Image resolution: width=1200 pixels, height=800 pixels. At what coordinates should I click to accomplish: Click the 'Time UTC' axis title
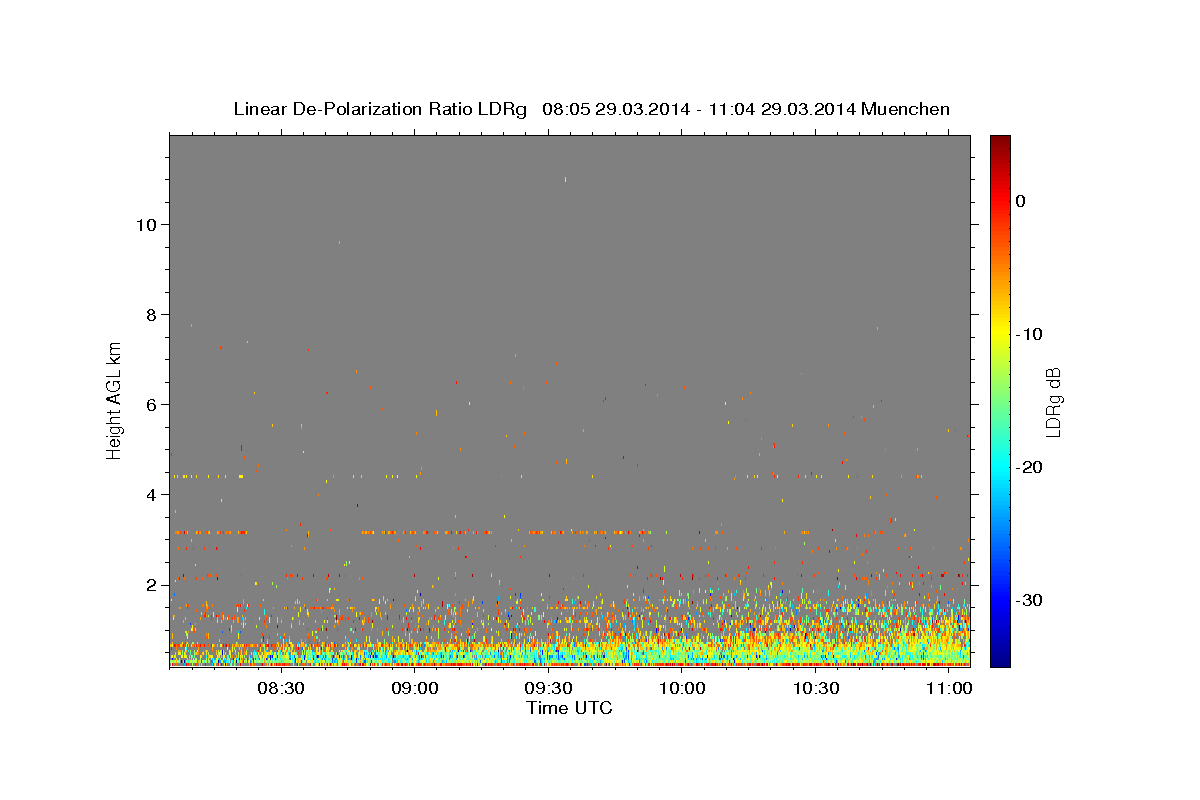tap(569, 708)
